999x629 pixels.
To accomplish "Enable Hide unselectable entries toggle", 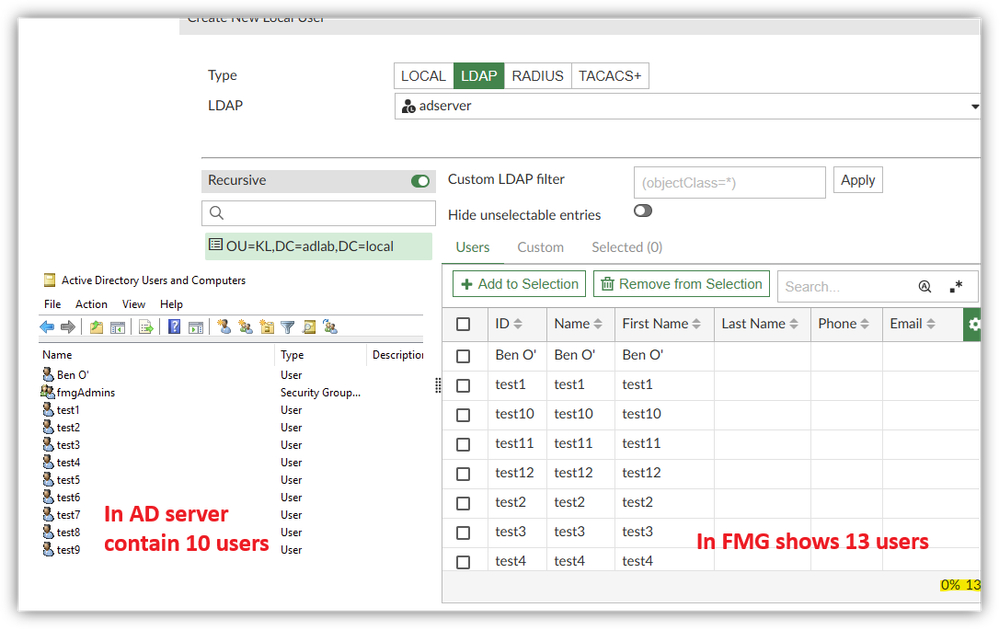I will (642, 211).
